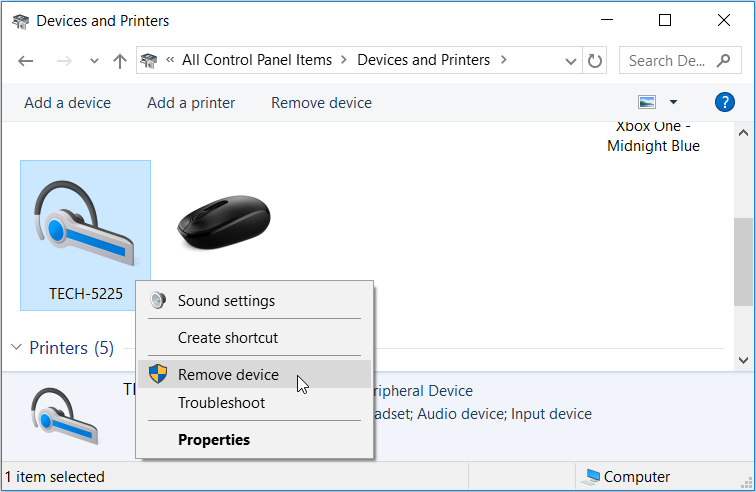The height and width of the screenshot is (492, 756).
Task: Click the change view icon
Action: click(x=647, y=102)
